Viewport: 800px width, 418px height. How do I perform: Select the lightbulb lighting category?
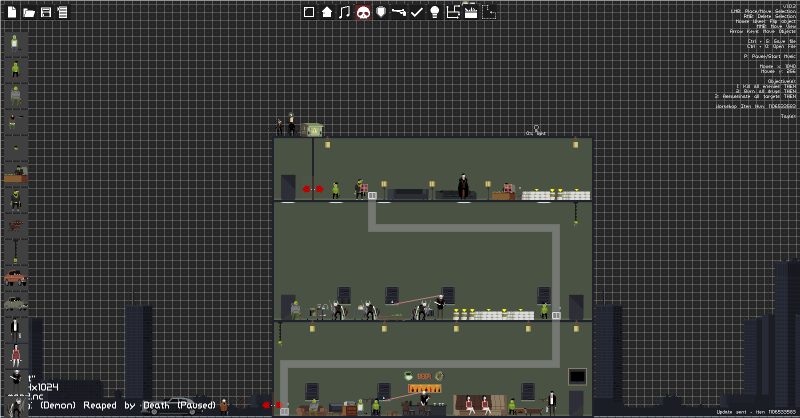[435, 12]
